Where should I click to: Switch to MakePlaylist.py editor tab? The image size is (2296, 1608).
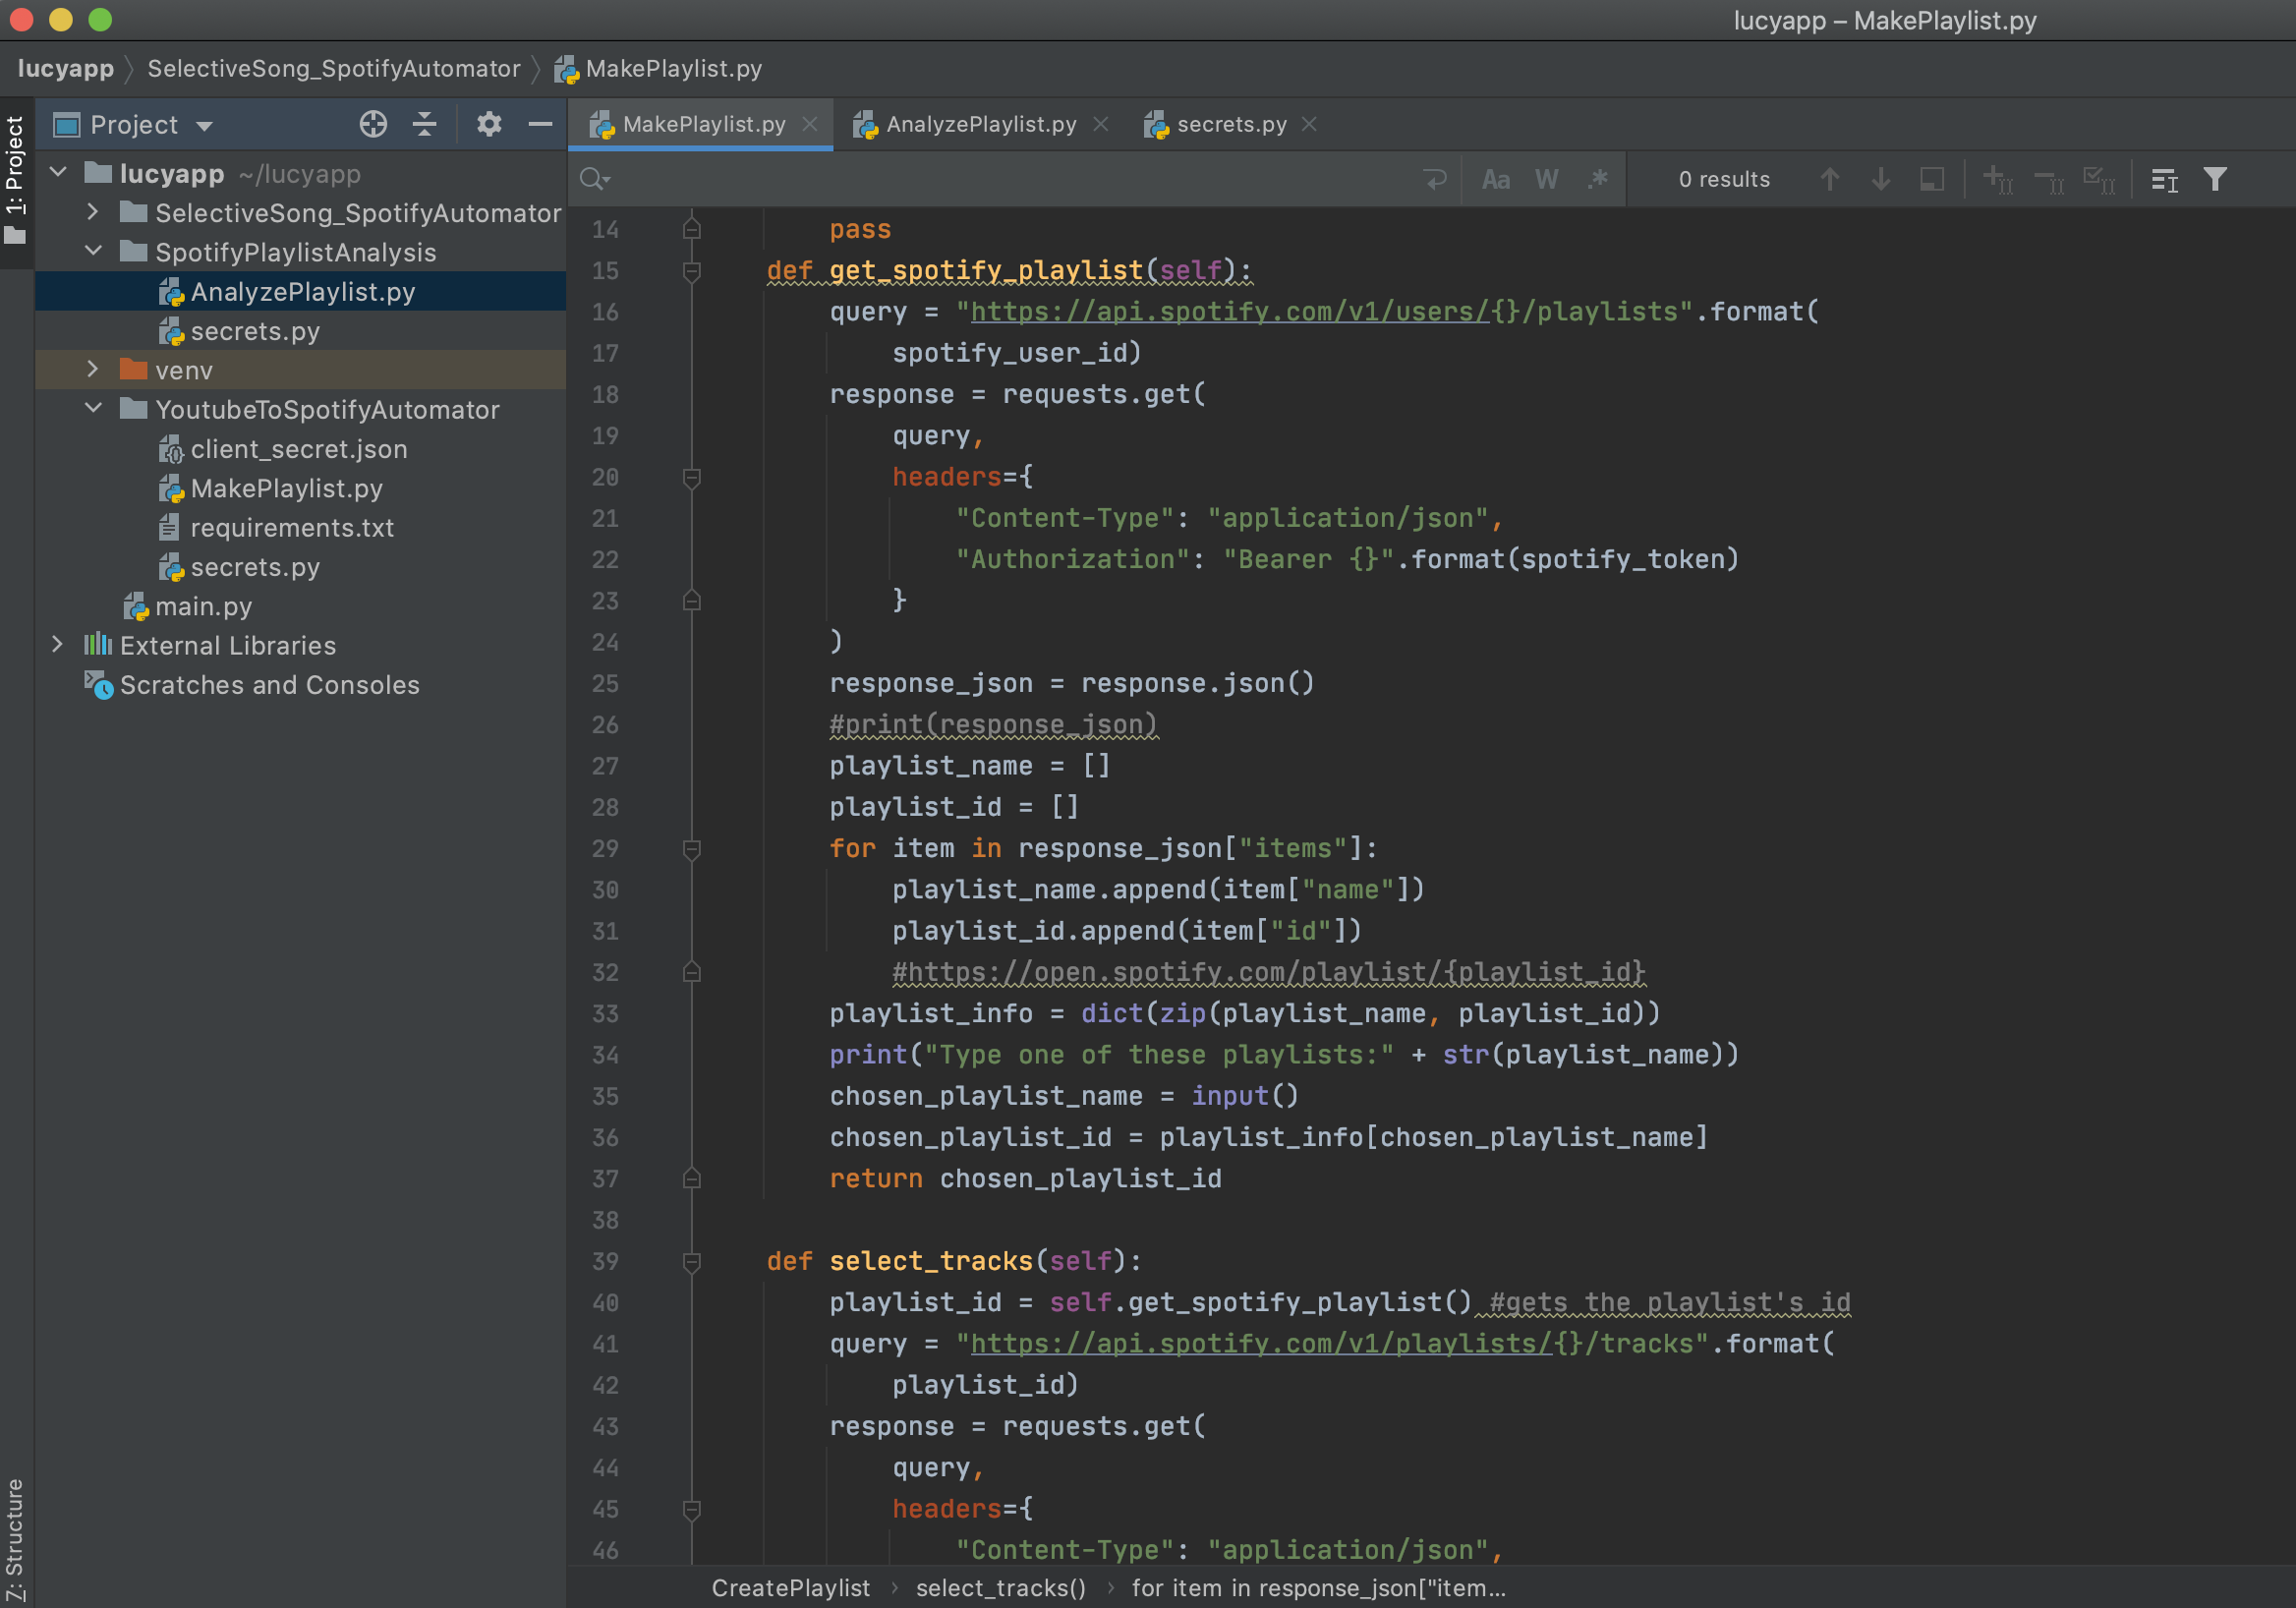pyautogui.click(x=703, y=124)
